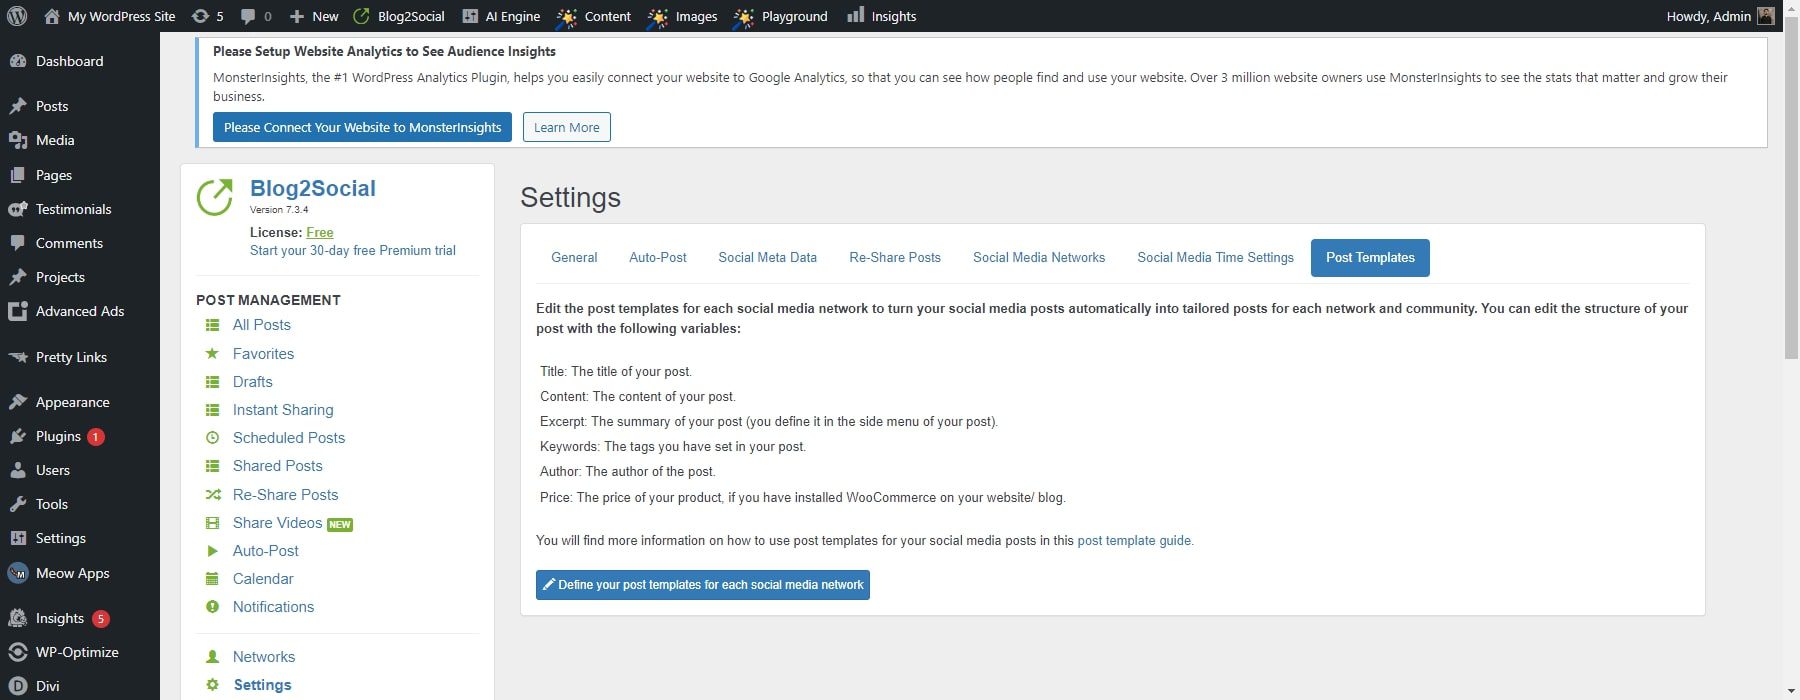Open Scheduled Posts in Post Management
Screen dimensions: 1800x700
click(x=289, y=438)
